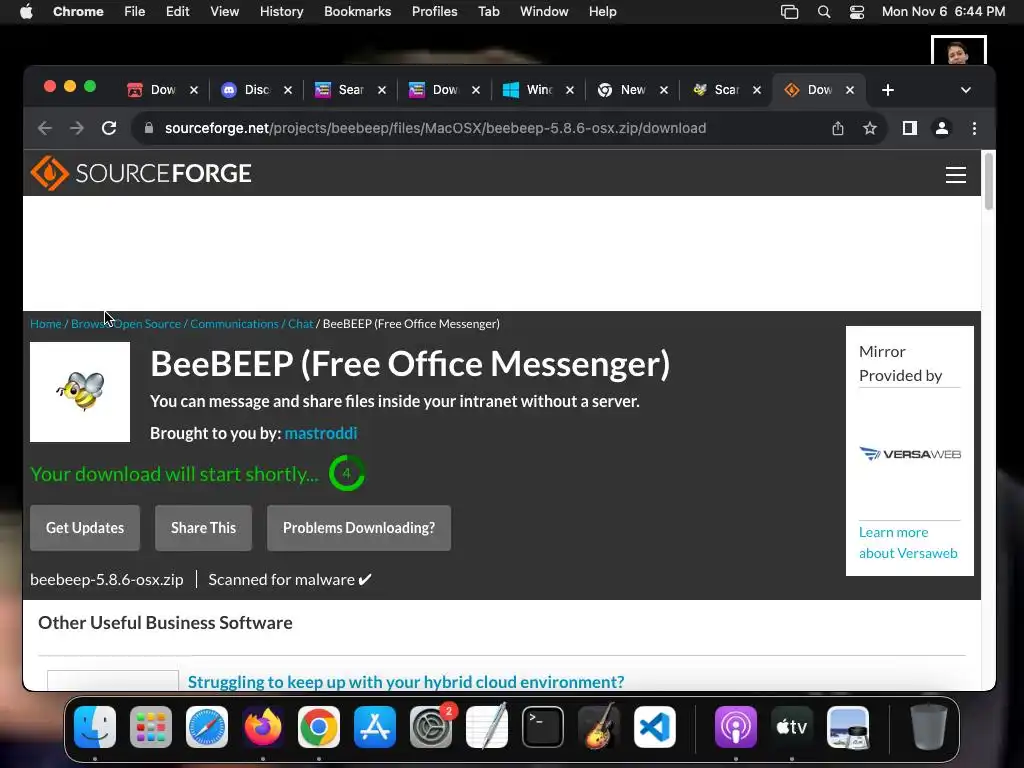Viewport: 1024px width, 768px height.
Task: Open the File menu
Action: pyautogui.click(x=135, y=12)
